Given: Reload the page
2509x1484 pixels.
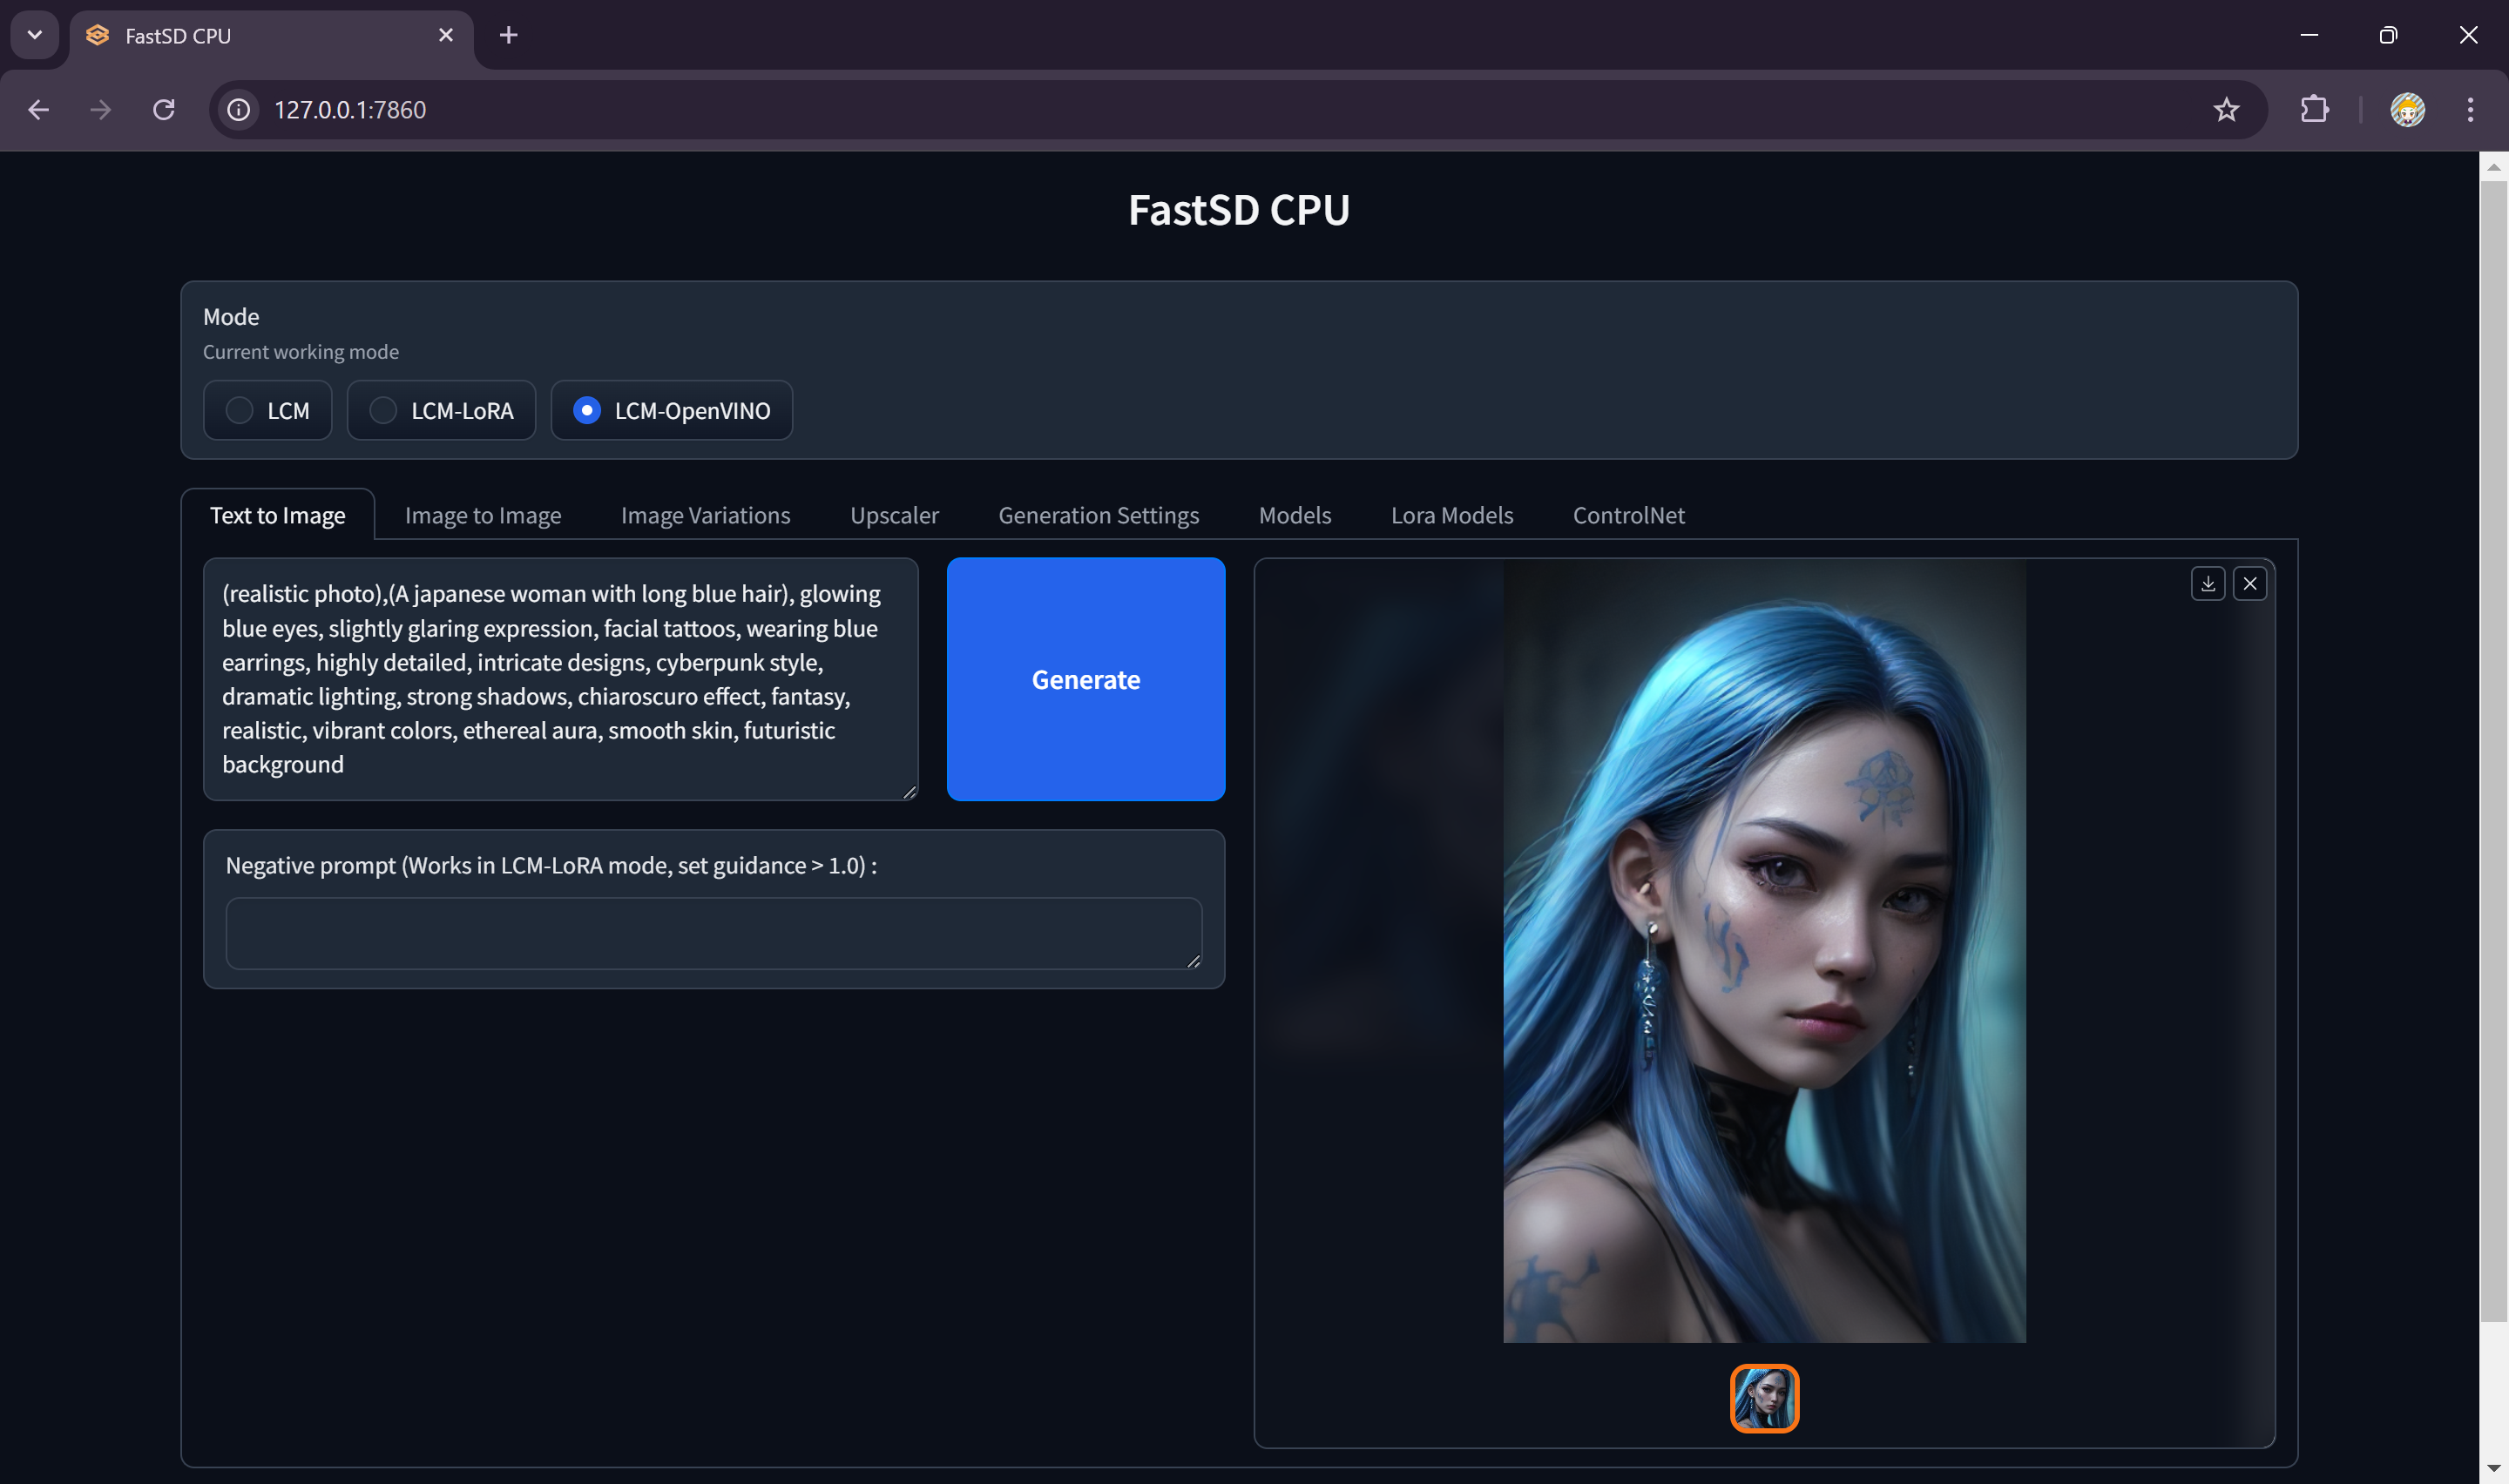Looking at the screenshot, I should tap(164, 110).
